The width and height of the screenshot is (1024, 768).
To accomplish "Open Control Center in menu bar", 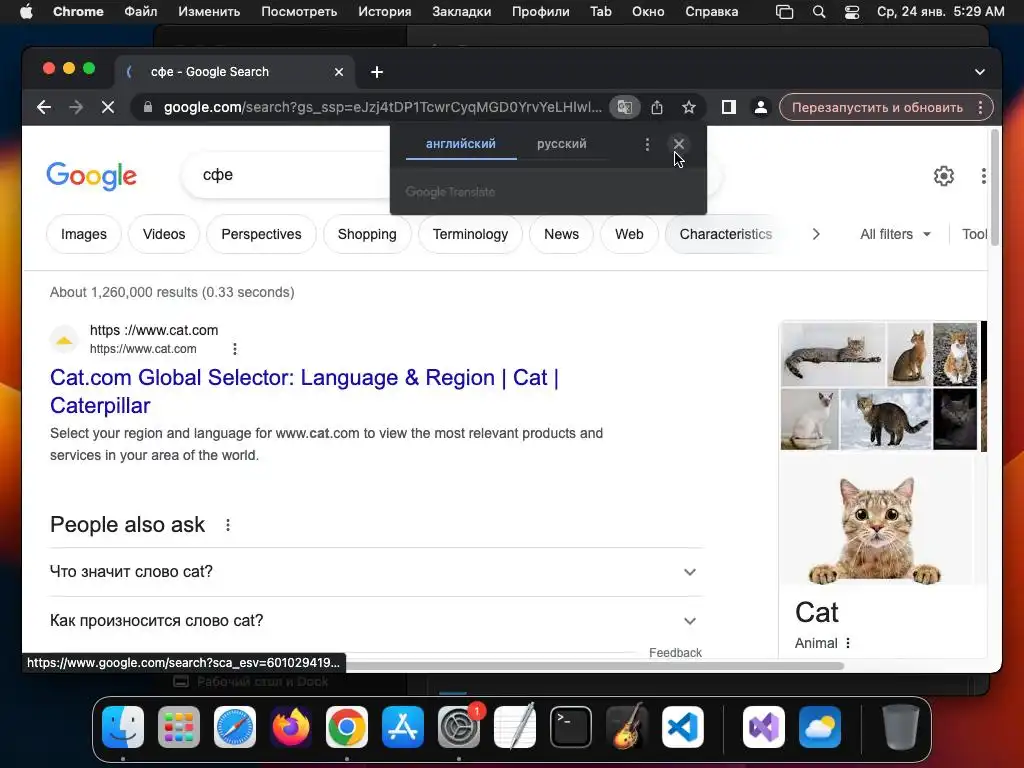I will pos(852,12).
